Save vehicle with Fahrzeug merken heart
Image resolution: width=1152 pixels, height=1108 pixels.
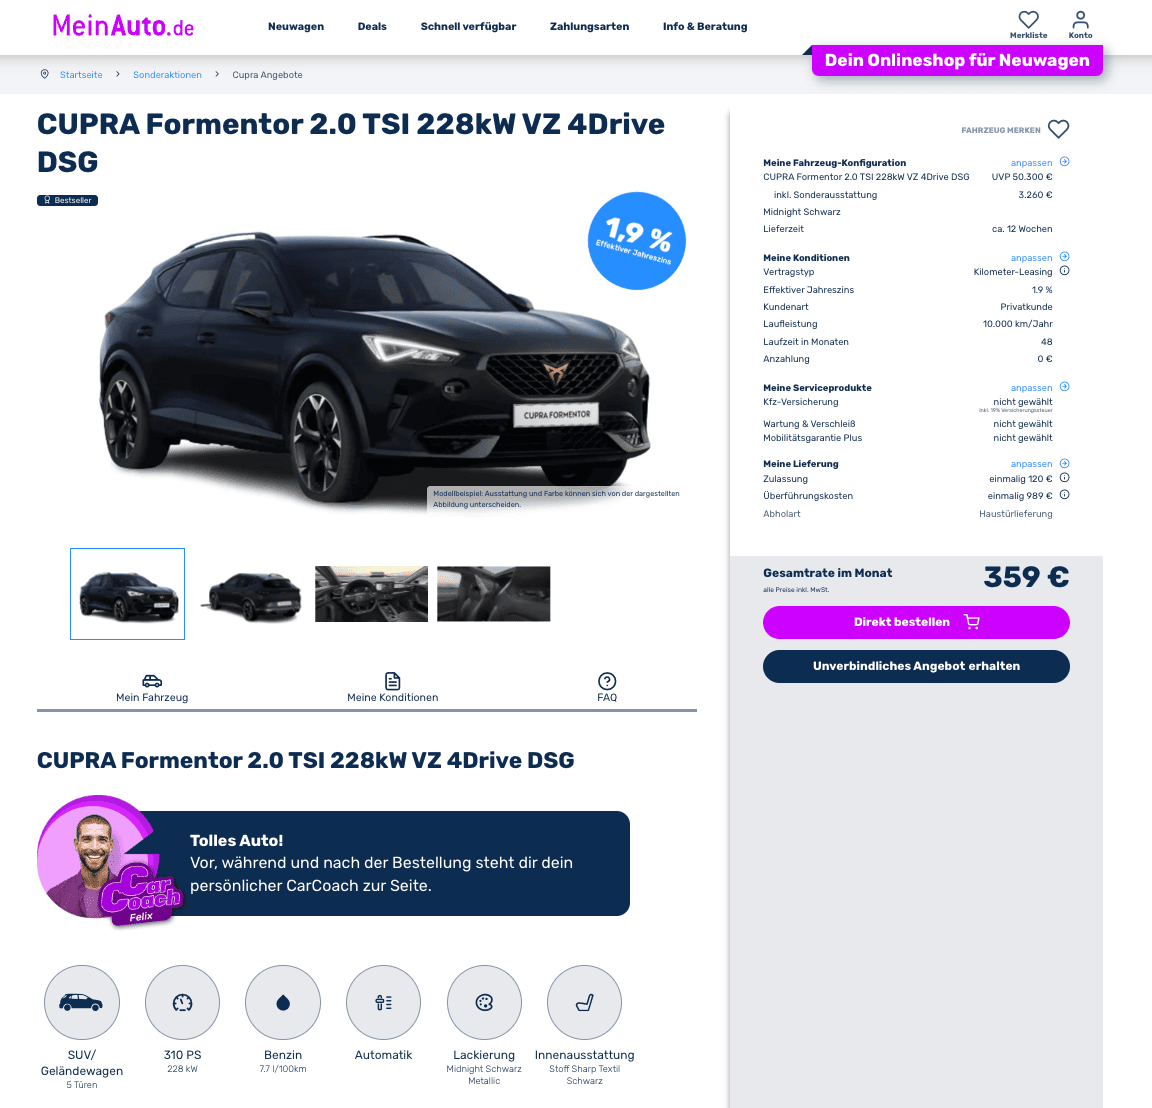click(x=1058, y=129)
